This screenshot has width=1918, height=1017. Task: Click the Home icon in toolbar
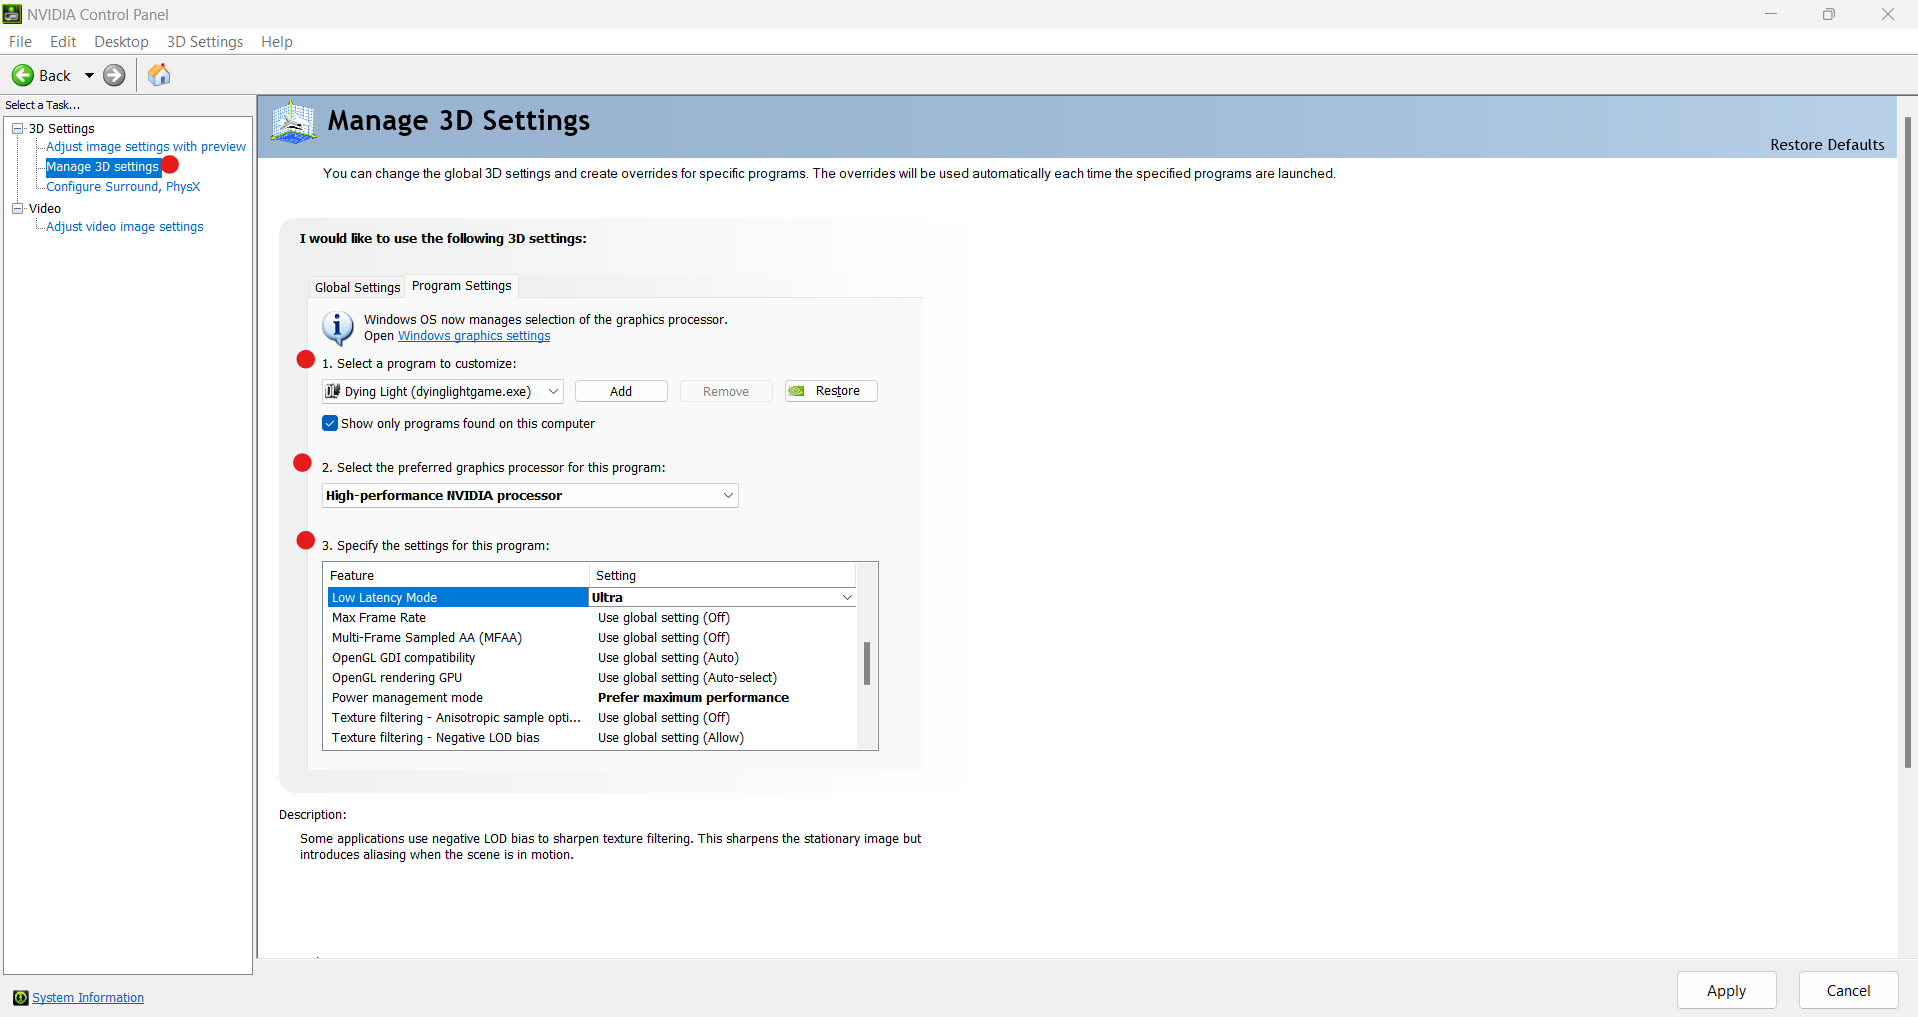pyautogui.click(x=159, y=75)
